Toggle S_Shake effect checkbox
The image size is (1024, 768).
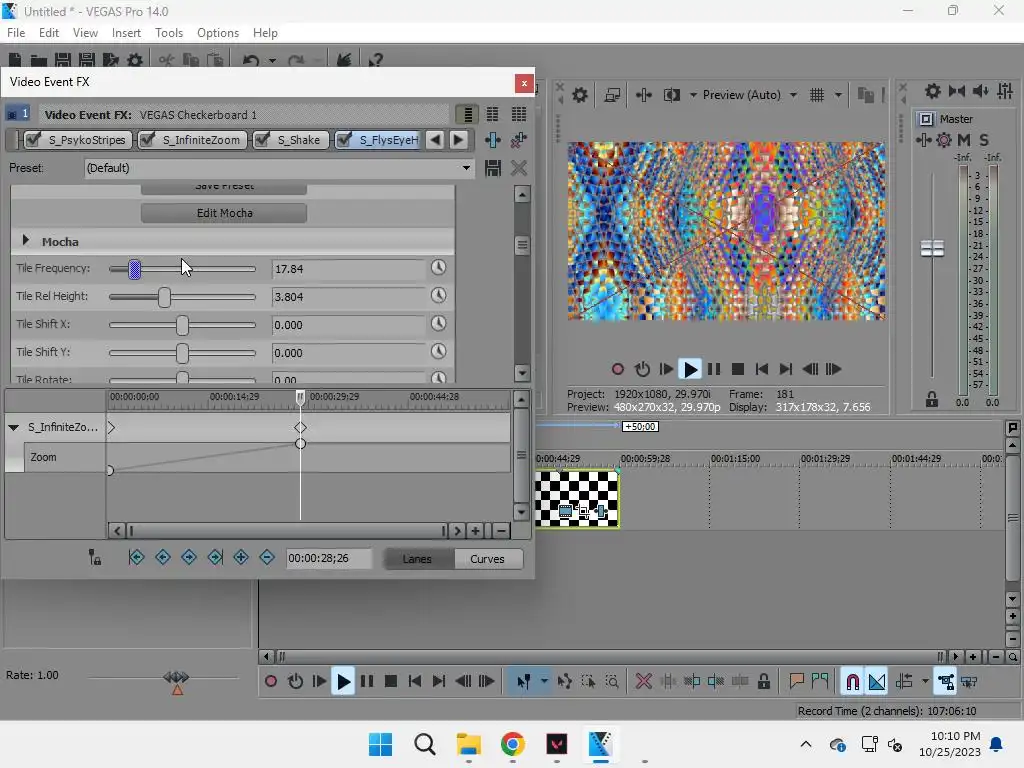[x=263, y=140]
